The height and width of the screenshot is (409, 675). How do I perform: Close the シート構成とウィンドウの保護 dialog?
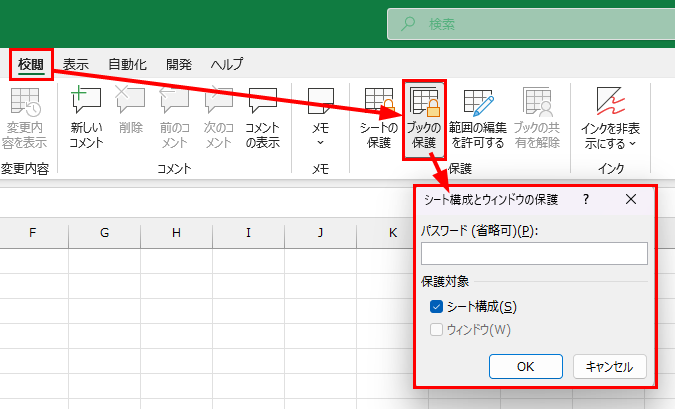[x=631, y=199]
